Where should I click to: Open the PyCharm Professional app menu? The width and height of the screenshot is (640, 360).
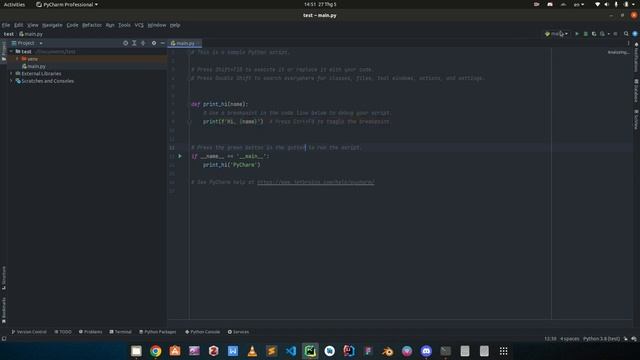point(67,4)
